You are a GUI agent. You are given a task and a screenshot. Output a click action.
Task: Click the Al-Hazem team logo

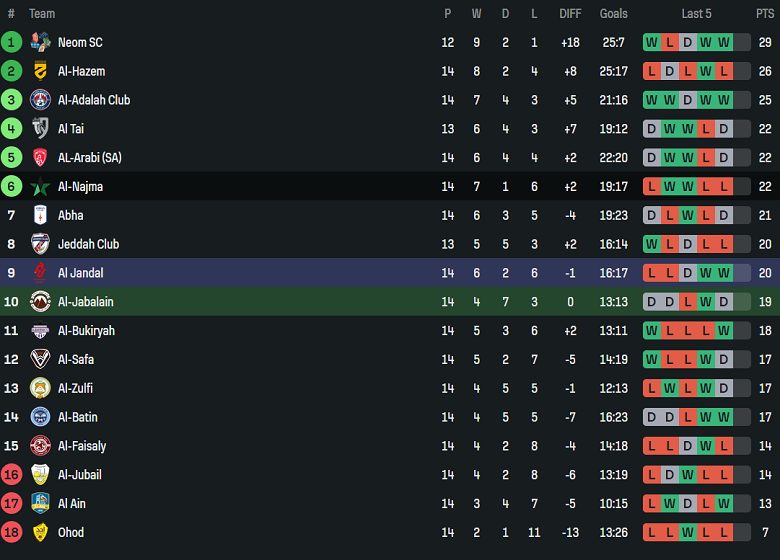[x=40, y=71]
